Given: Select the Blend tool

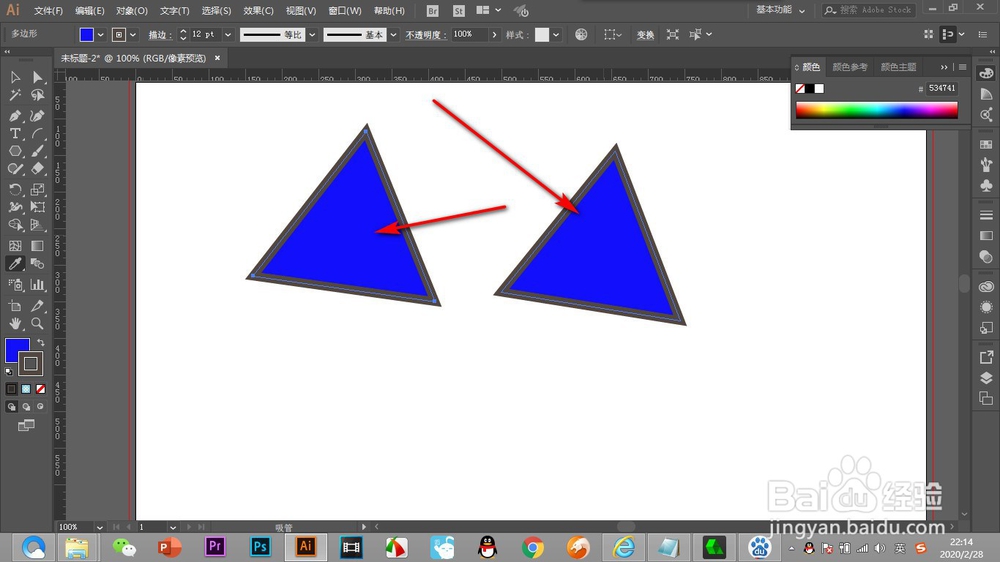Looking at the screenshot, I should (38, 263).
